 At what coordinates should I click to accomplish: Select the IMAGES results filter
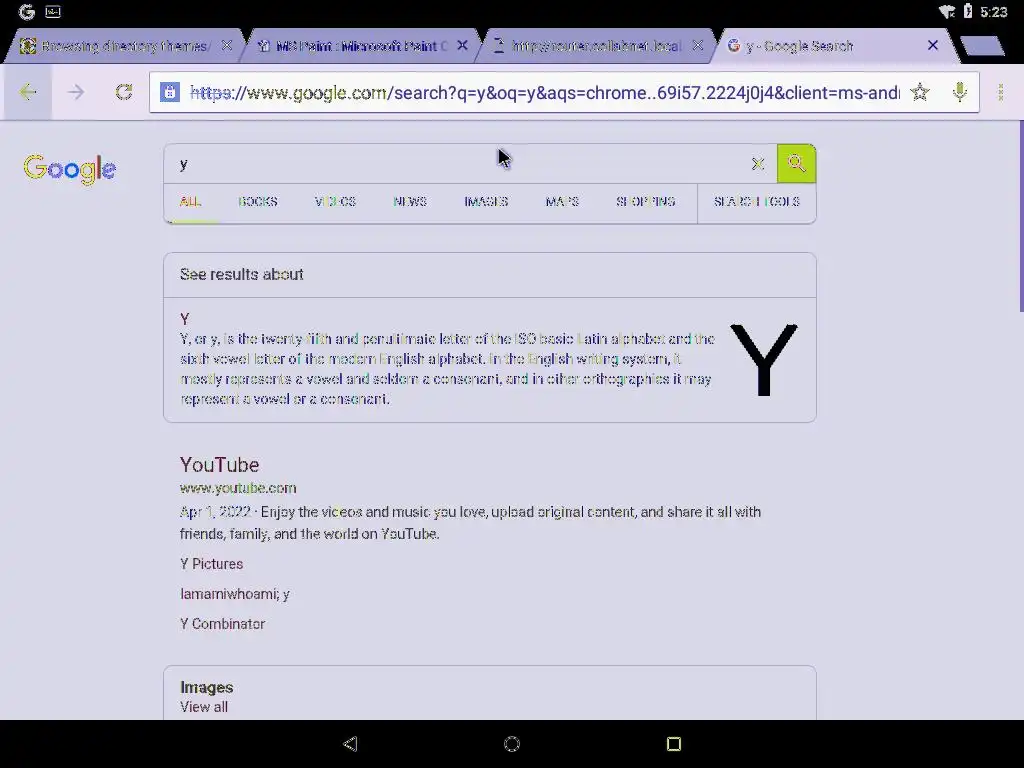[486, 201]
